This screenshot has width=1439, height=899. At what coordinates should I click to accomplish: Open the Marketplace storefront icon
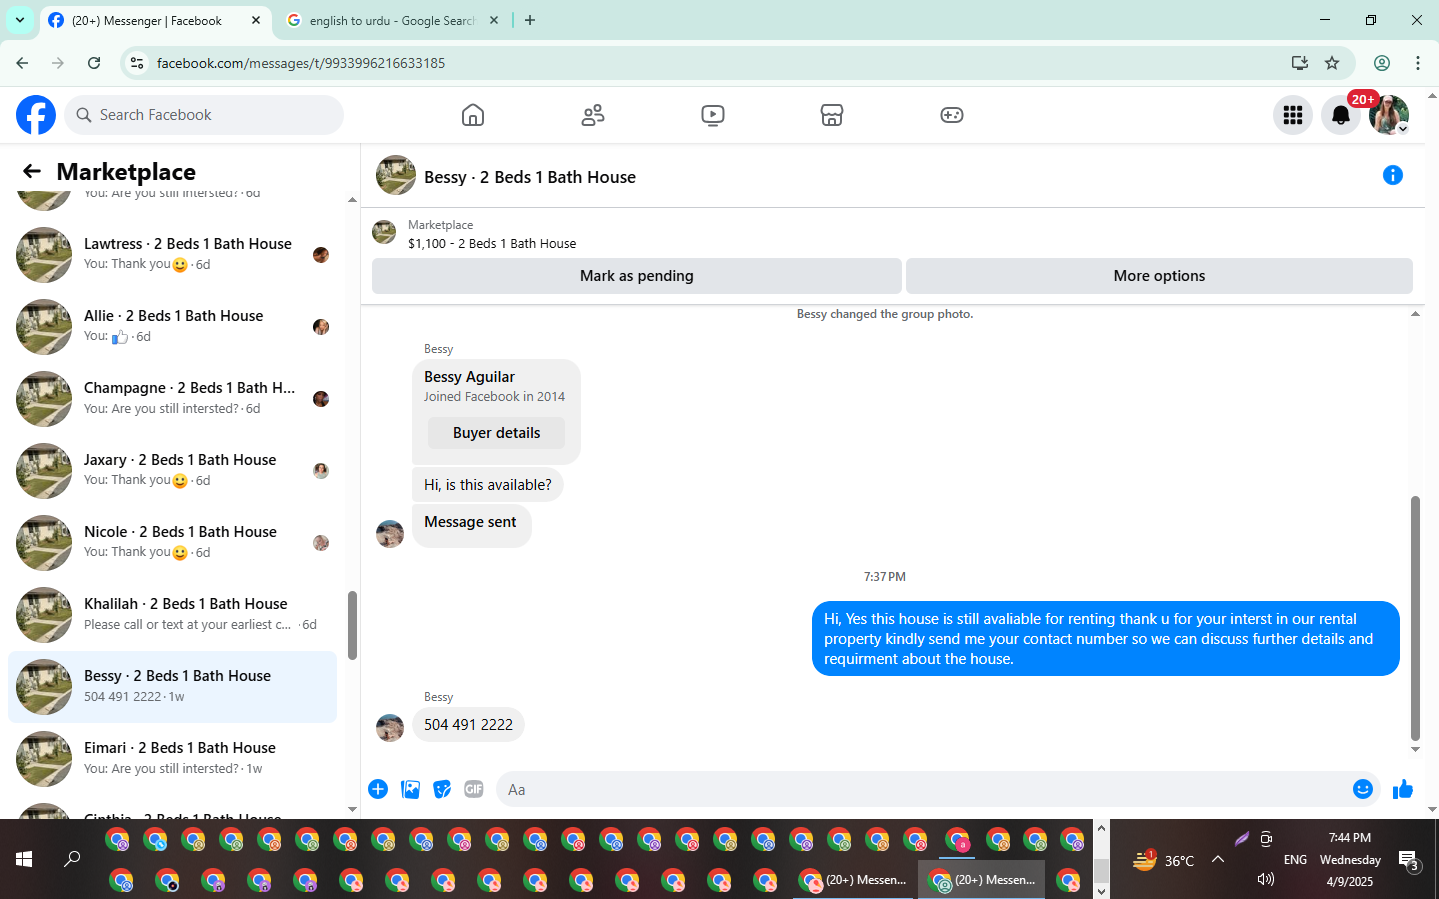pyautogui.click(x=832, y=115)
